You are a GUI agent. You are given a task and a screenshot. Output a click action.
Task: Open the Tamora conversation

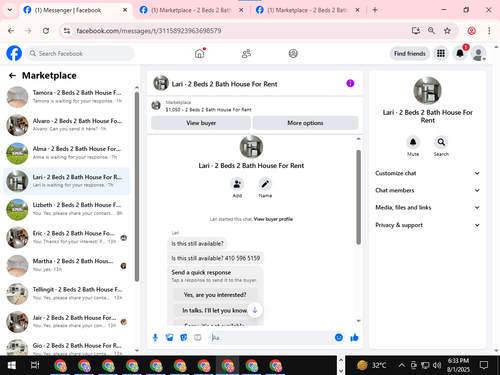coord(67,97)
